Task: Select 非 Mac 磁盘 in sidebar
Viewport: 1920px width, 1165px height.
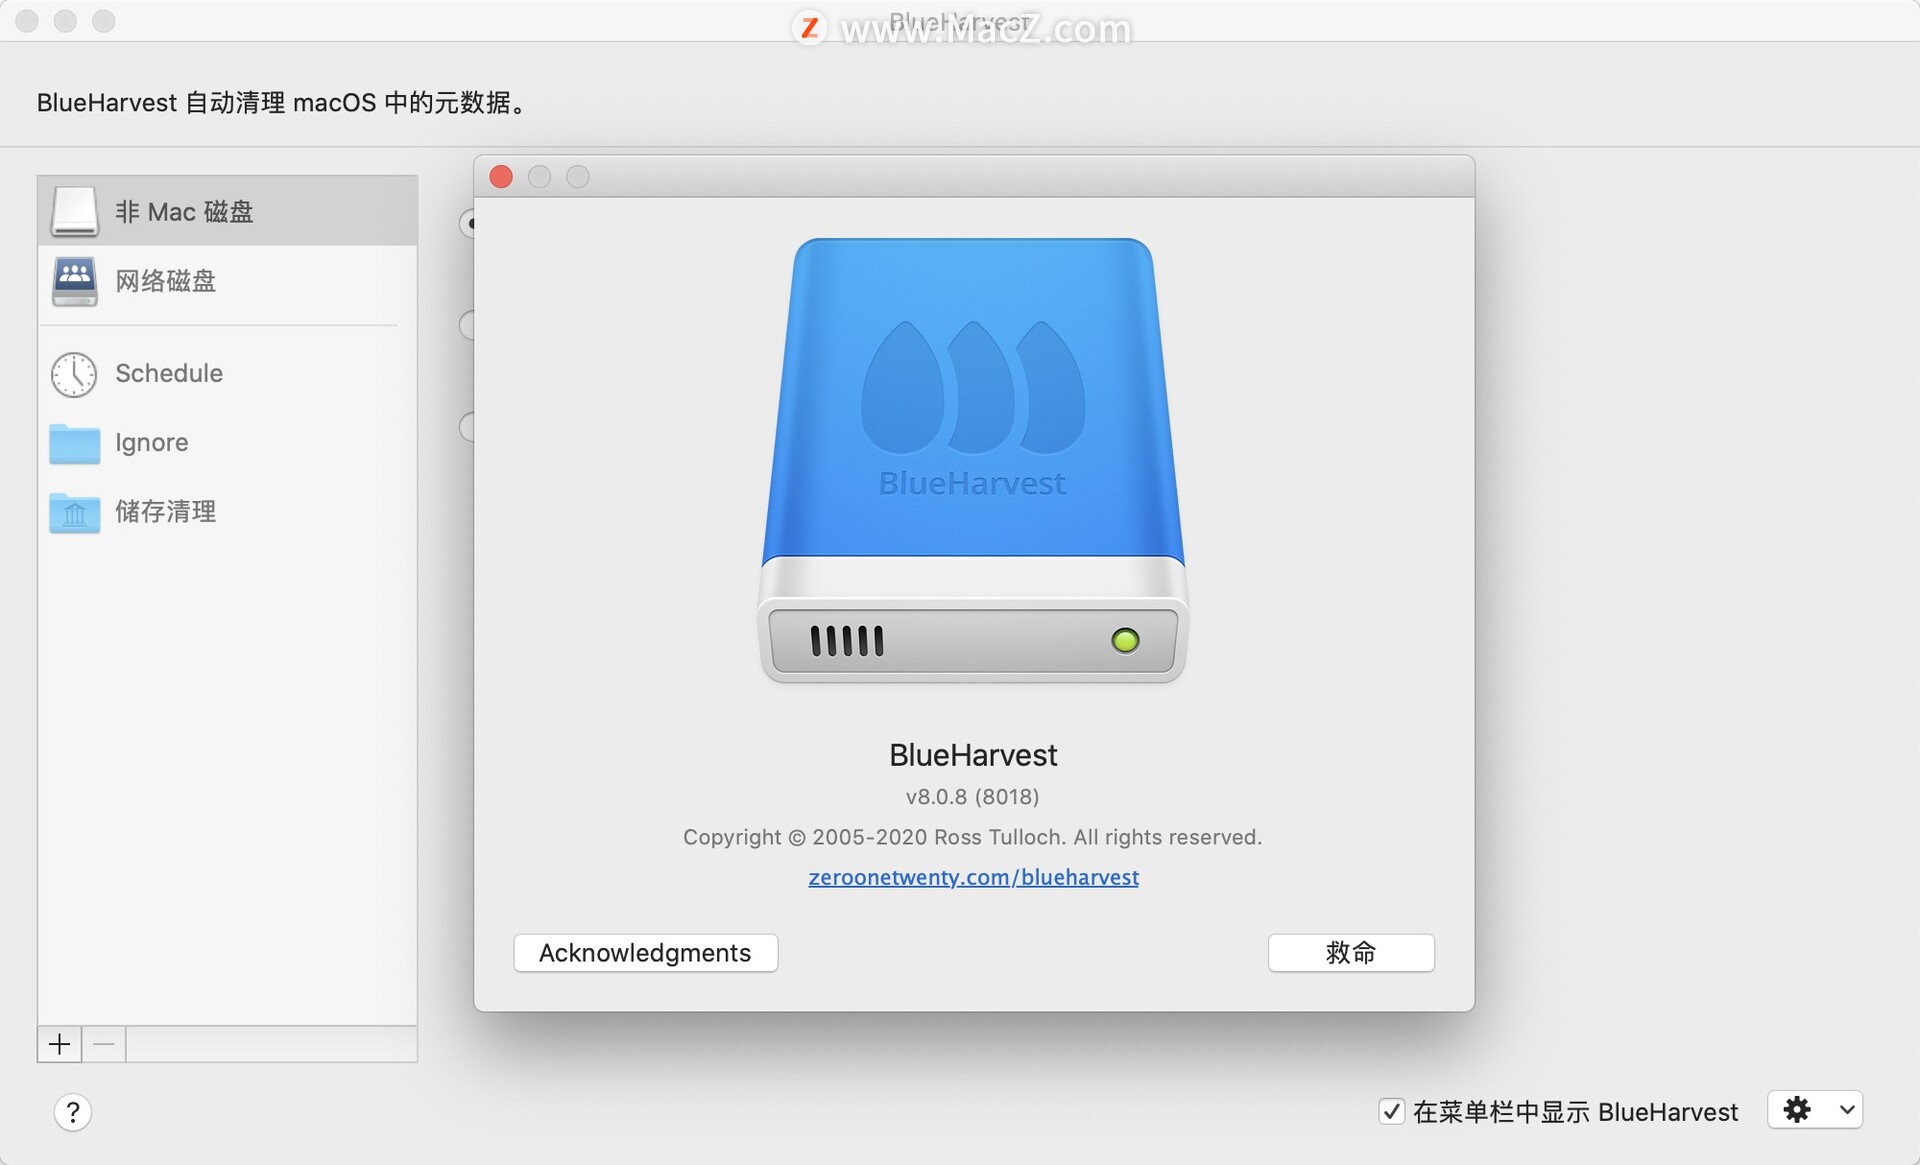Action: [x=227, y=211]
